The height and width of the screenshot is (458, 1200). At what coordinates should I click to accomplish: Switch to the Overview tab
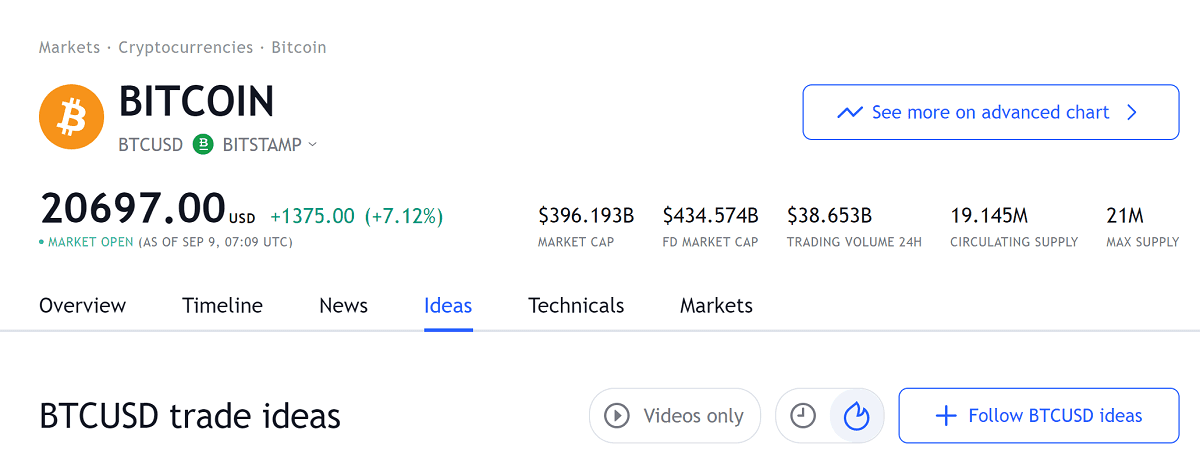point(83,306)
